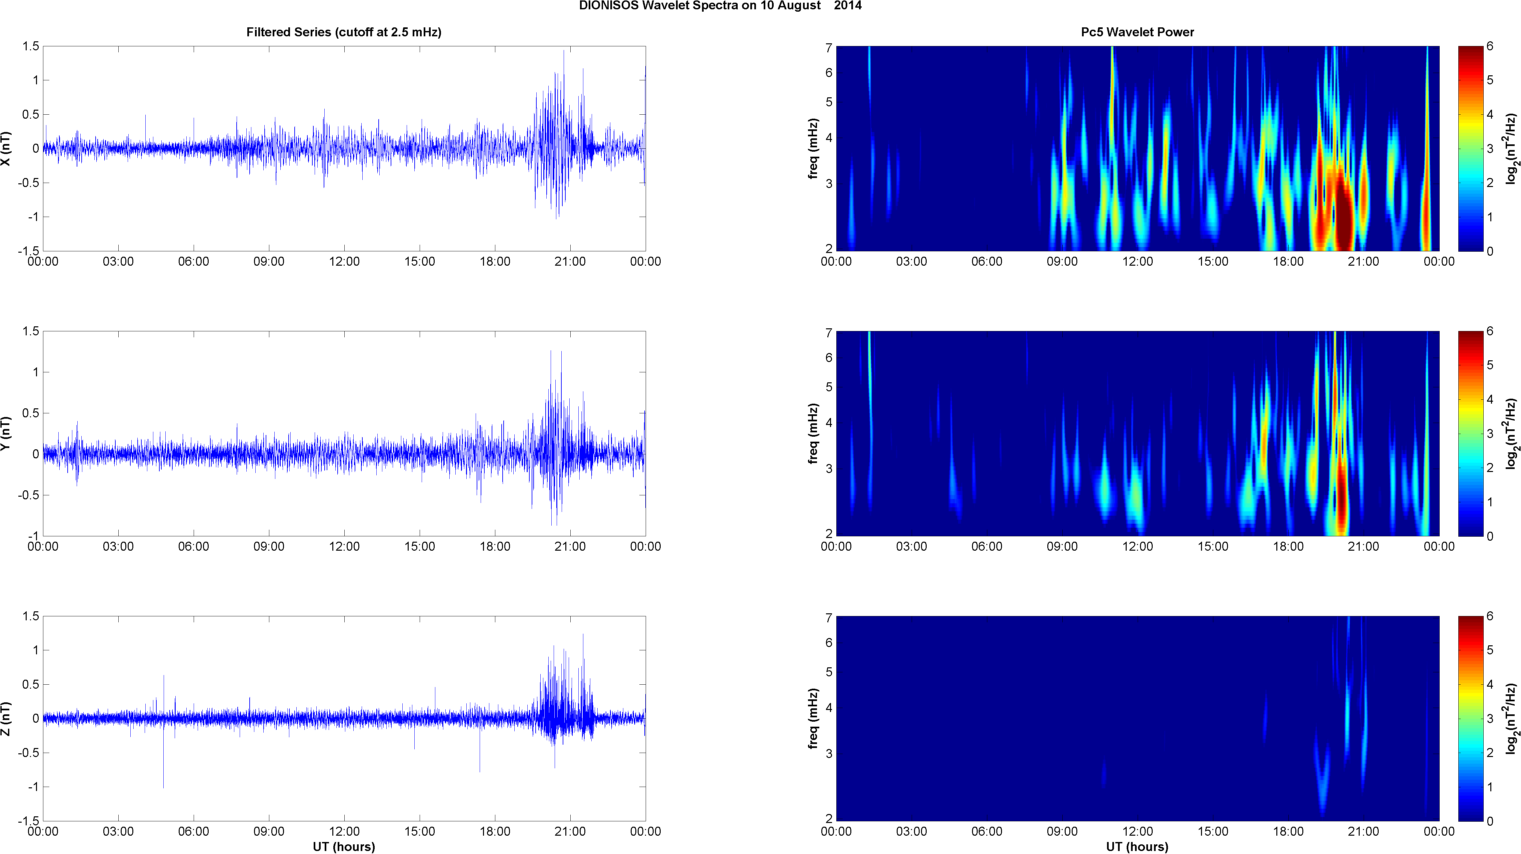This screenshot has width=1521, height=854.
Task: Click the Z (nT) axis label
Action: (7, 718)
